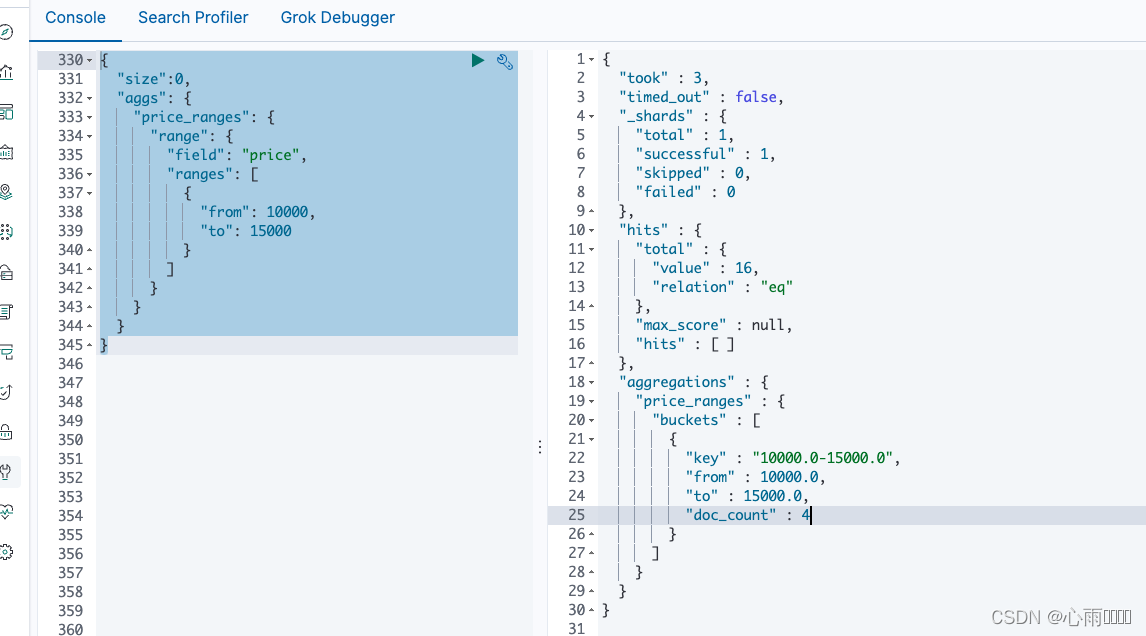The width and height of the screenshot is (1146, 636).
Task: Open Maps from the location pin sidebar icon
Action: [7, 192]
